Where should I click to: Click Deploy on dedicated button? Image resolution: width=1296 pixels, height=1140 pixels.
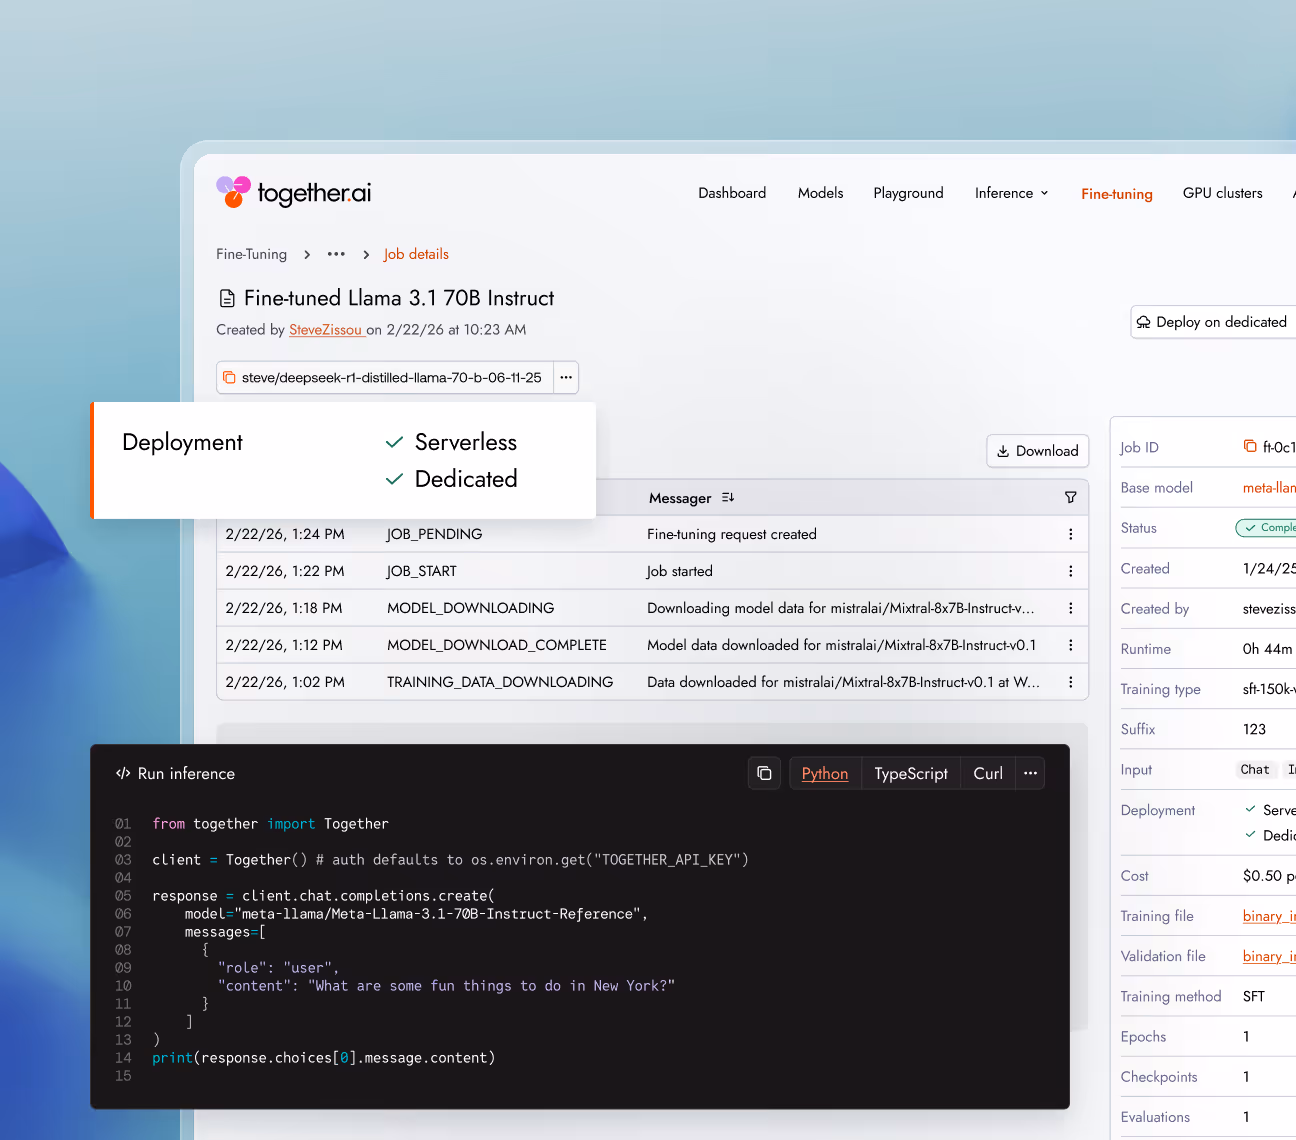(1213, 322)
